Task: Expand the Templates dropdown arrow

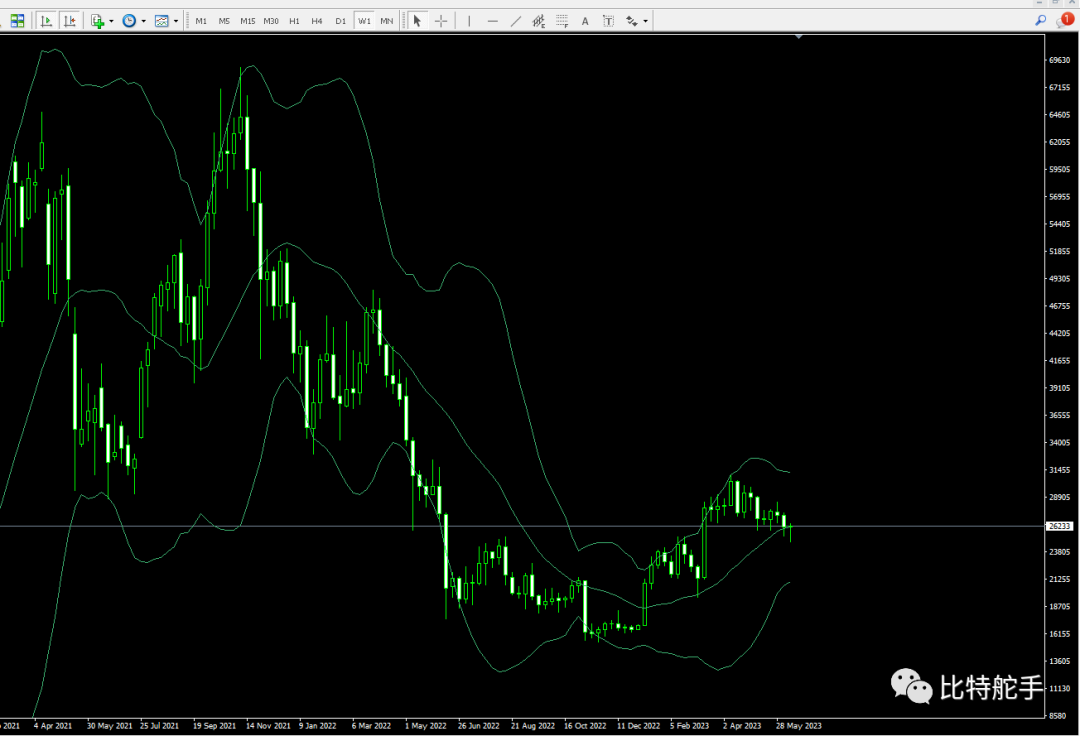Action: (x=176, y=21)
